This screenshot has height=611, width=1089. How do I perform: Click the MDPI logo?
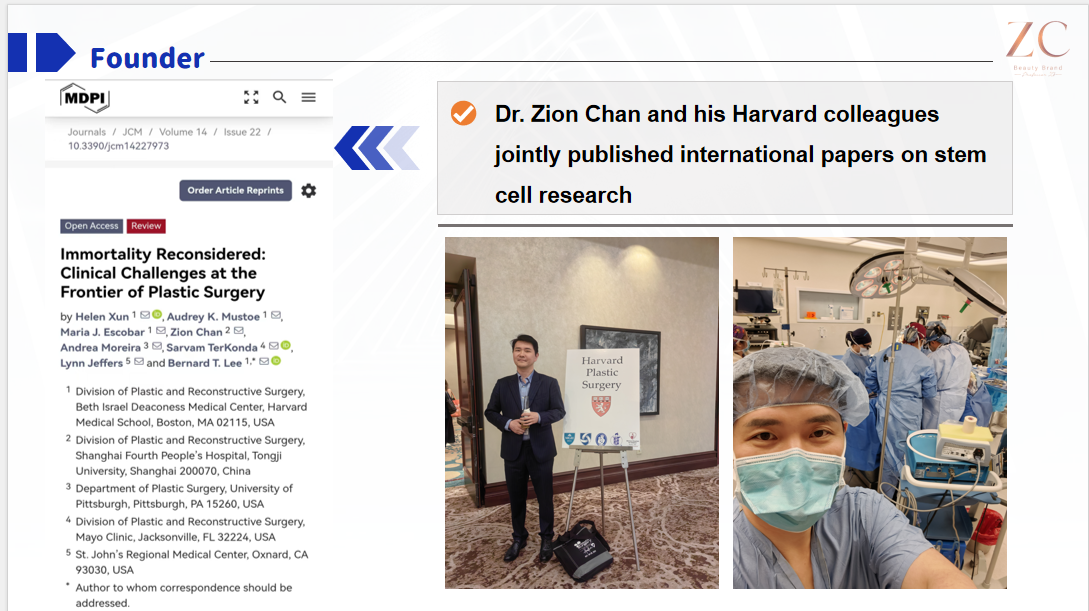84,99
